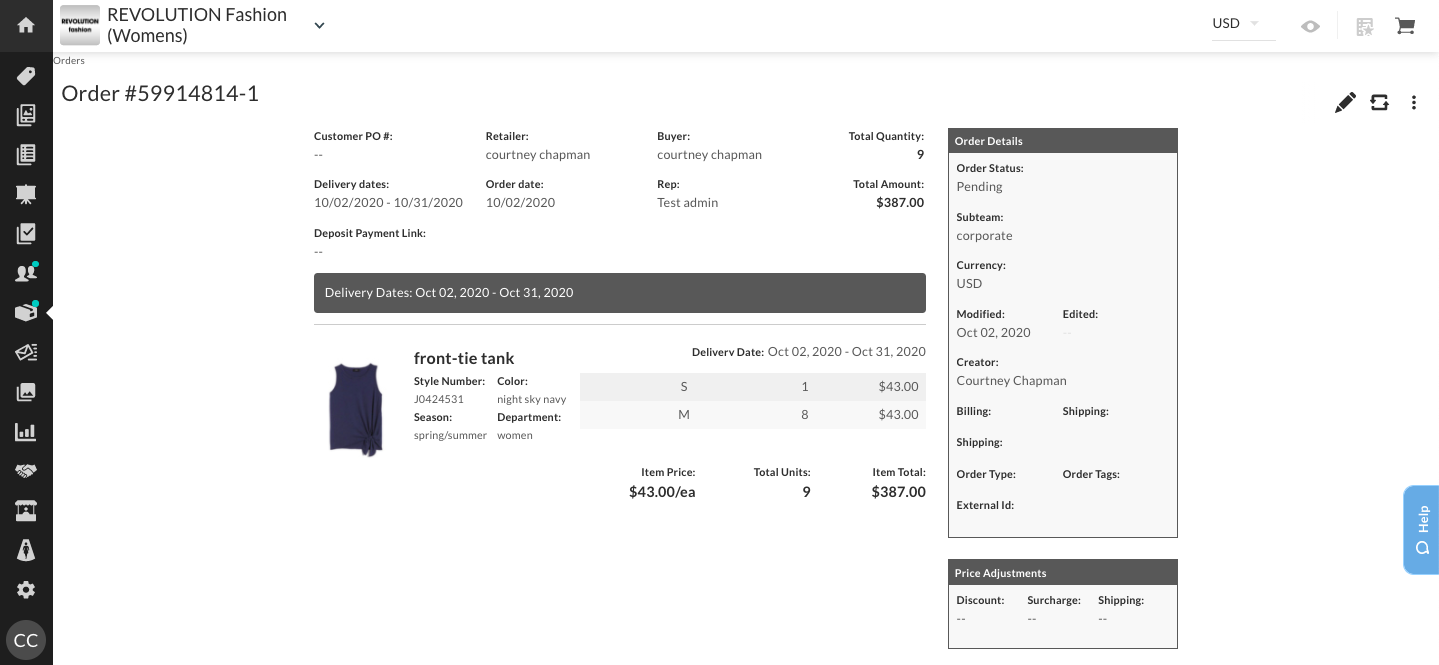Click the color value night sky navy
The height and width of the screenshot is (665, 1439).
(x=532, y=399)
